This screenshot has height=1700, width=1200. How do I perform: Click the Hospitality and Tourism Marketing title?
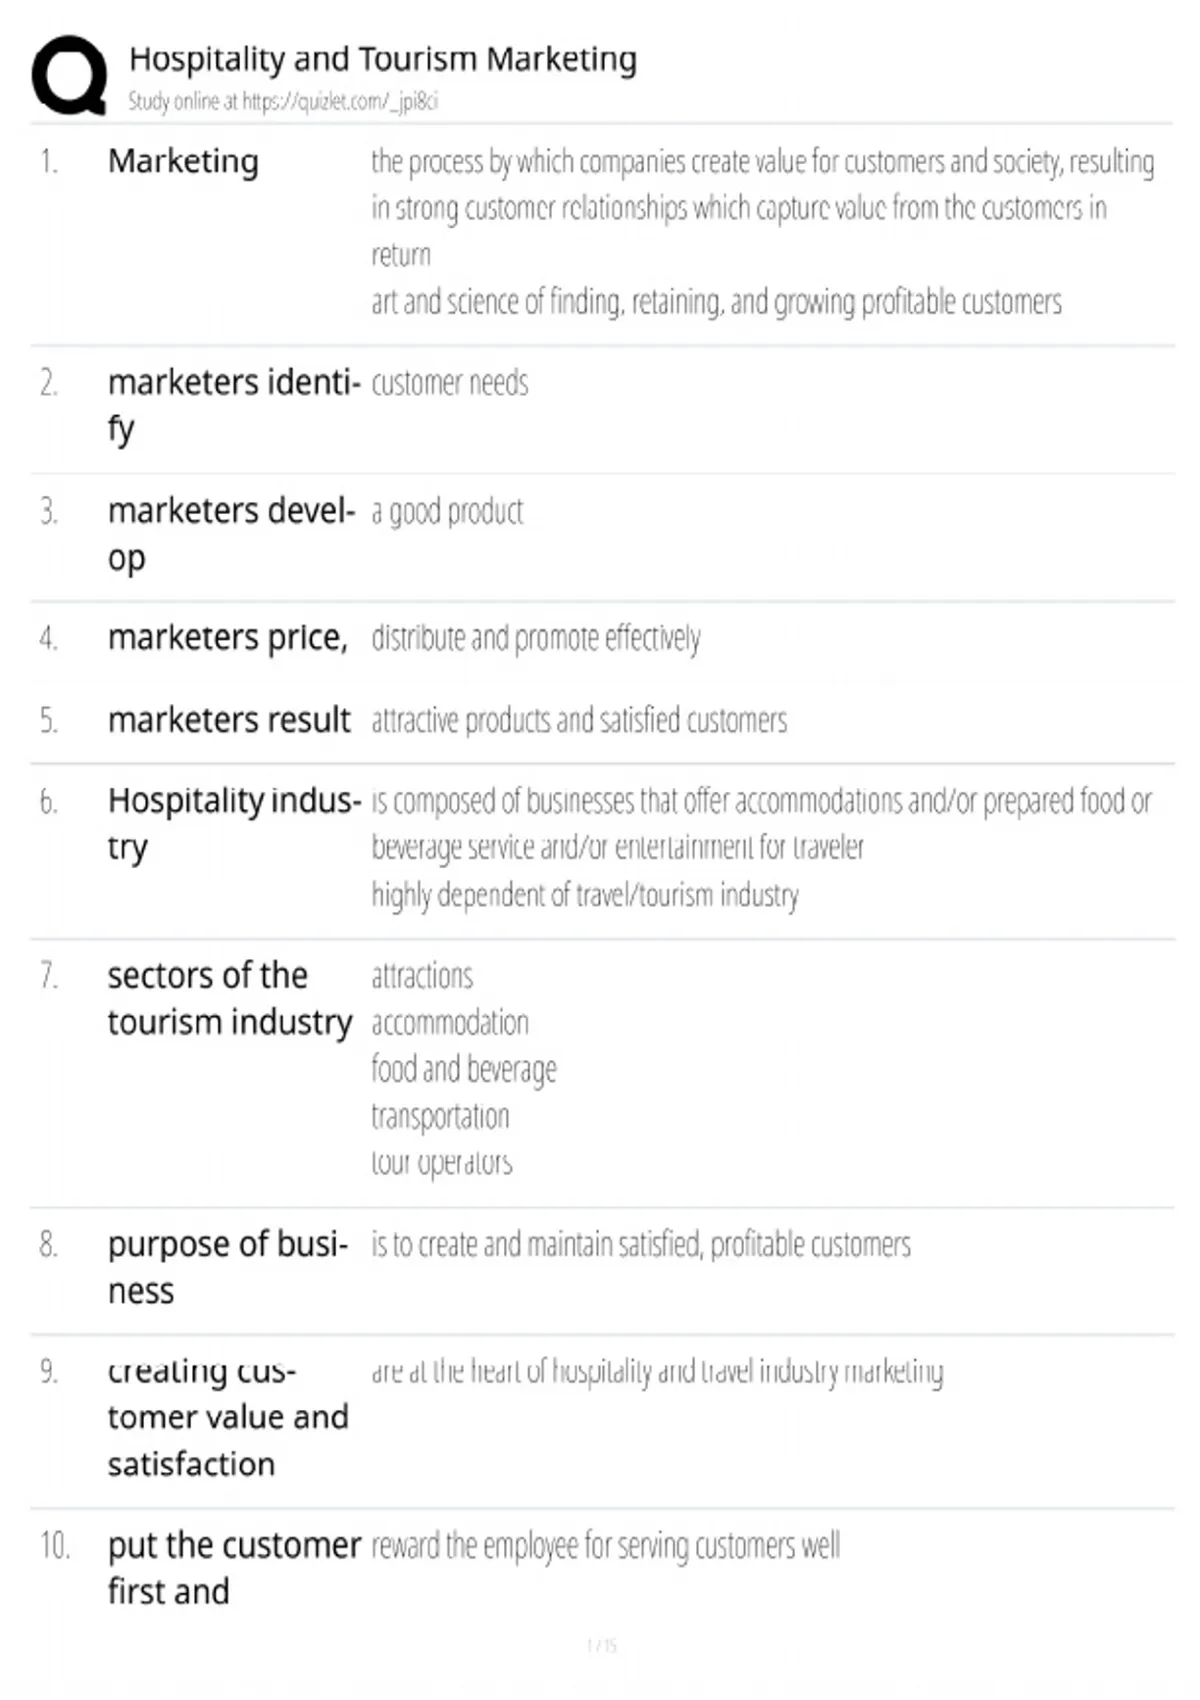[383, 59]
